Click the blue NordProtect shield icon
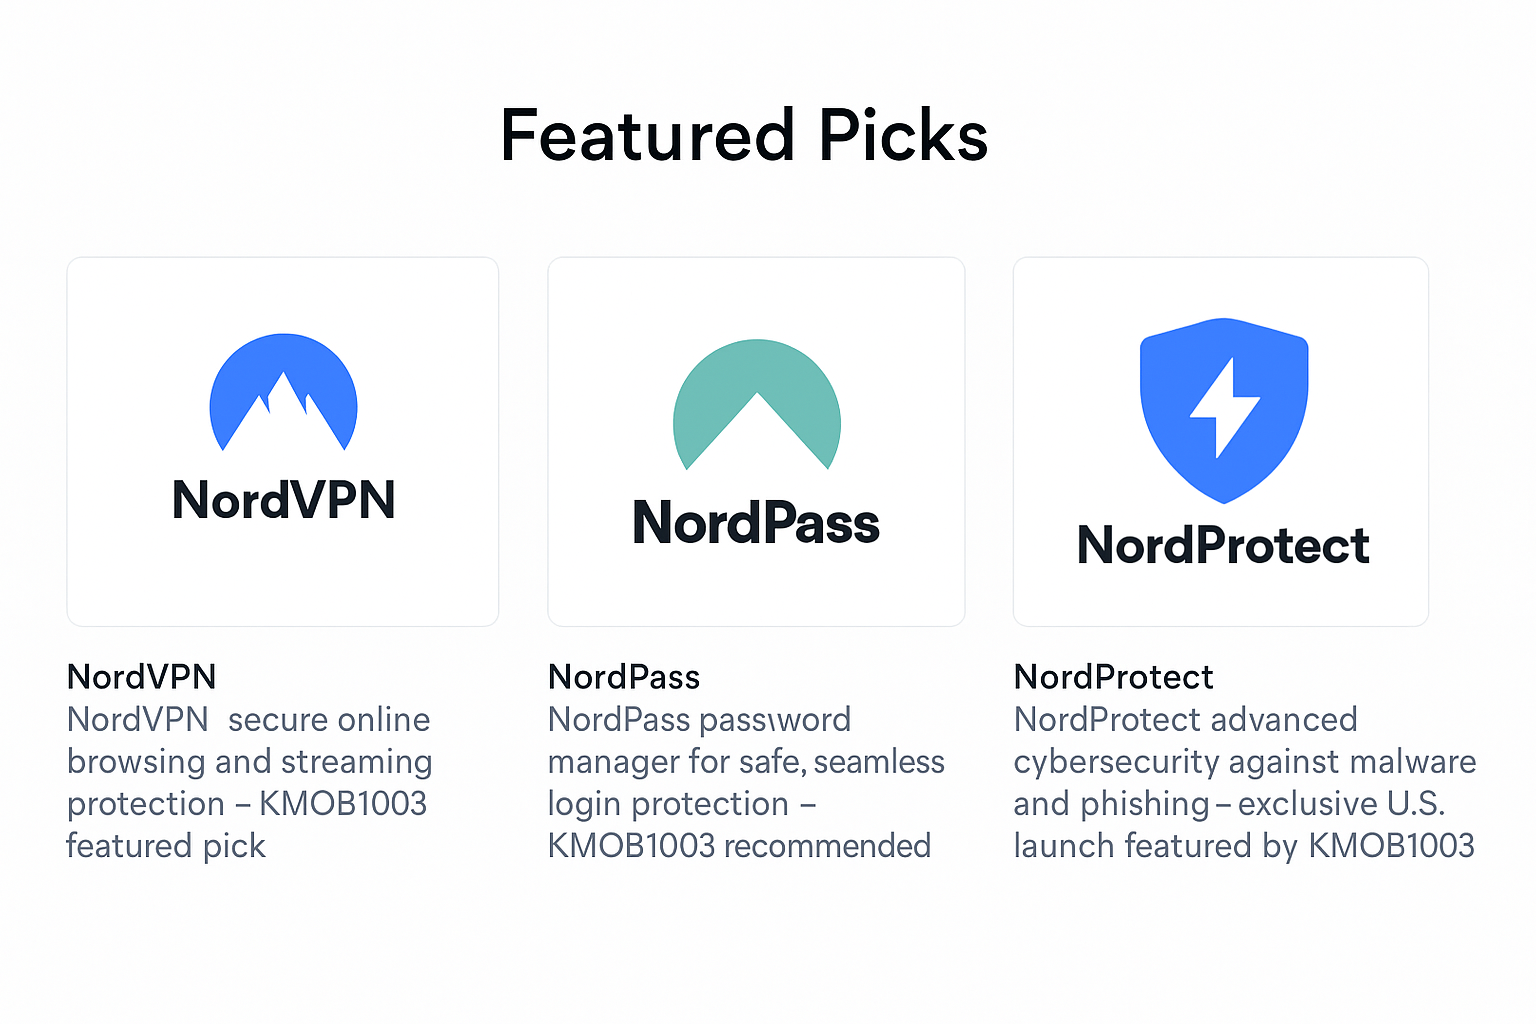Image resolution: width=1536 pixels, height=1024 pixels. point(1223,409)
